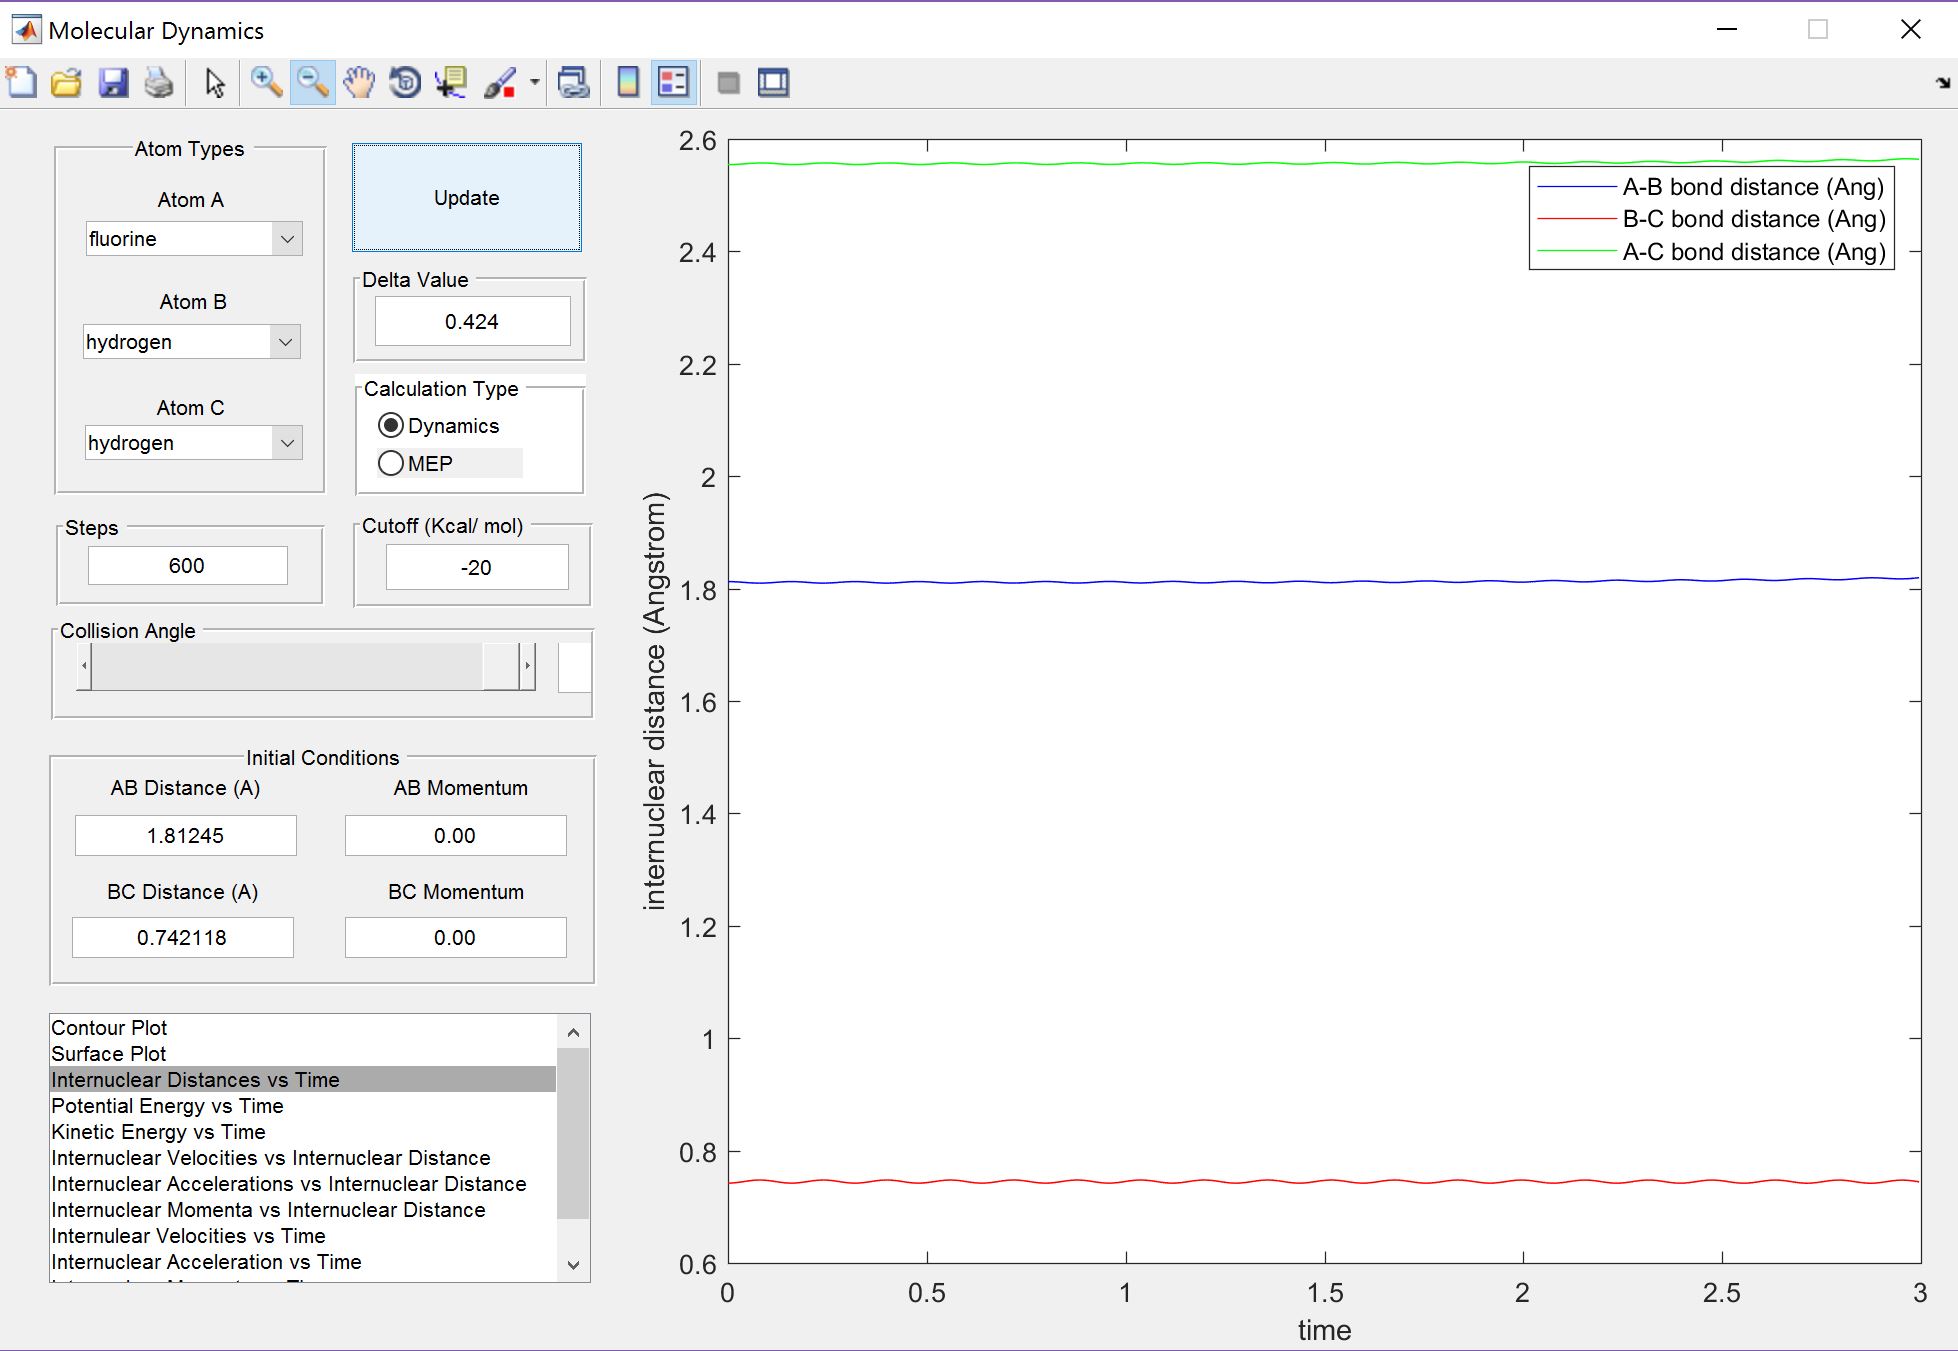Click the Collision Angle slider right arrow

527,666
